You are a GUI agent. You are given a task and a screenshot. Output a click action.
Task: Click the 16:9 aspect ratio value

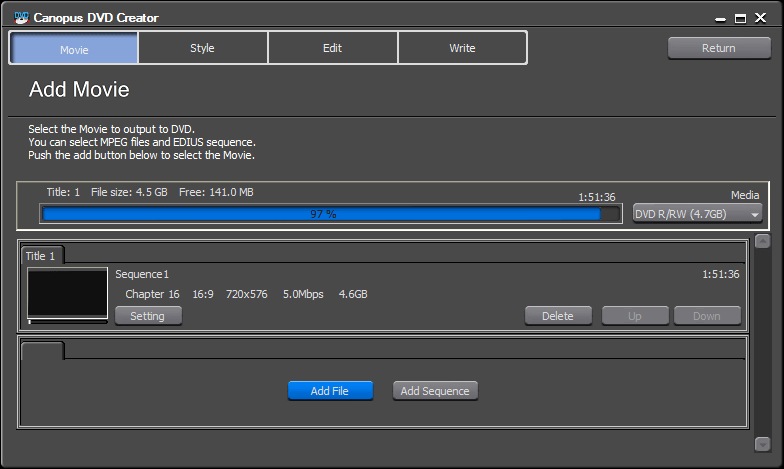click(203, 294)
